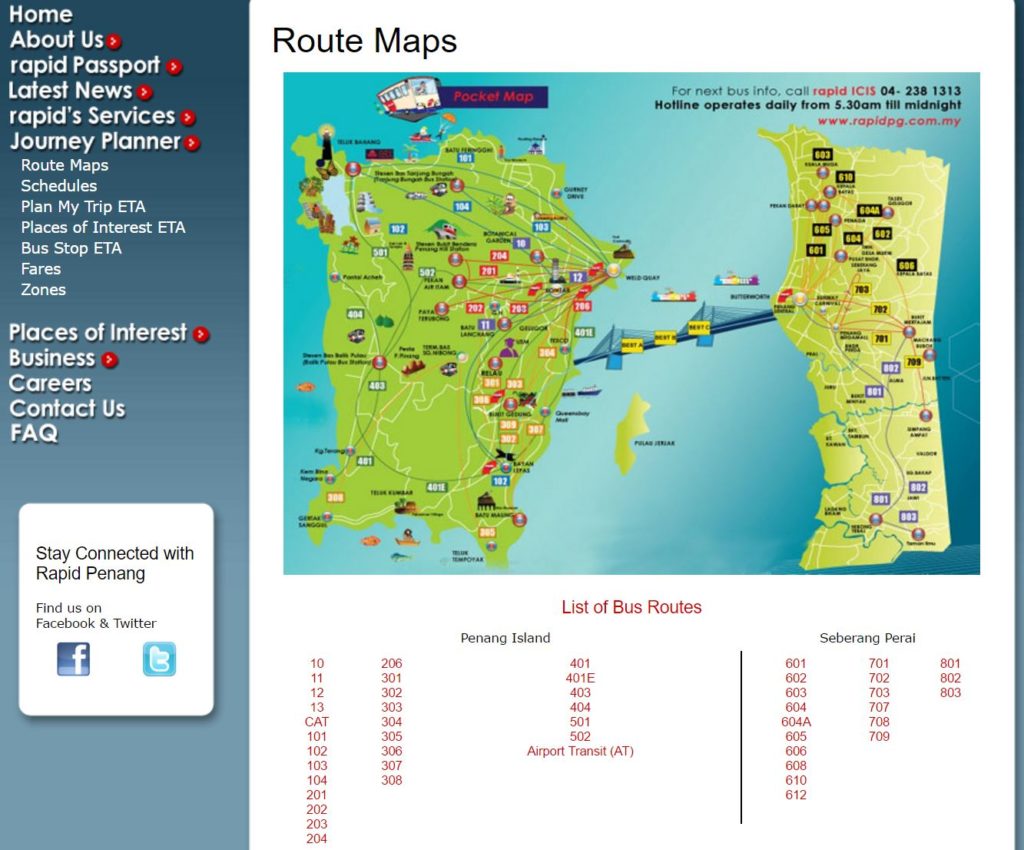Open bus route 13
Screen dimensions: 1024x850
pos(317,708)
